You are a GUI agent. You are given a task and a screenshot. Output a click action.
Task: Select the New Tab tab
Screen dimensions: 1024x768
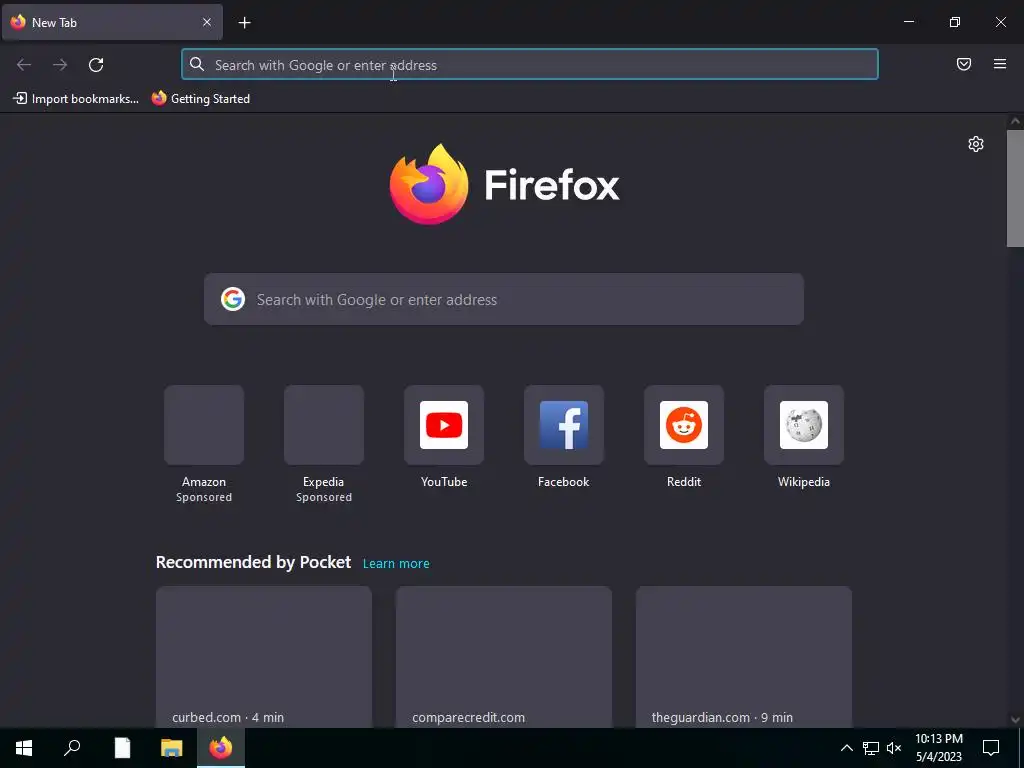pyautogui.click(x=112, y=22)
